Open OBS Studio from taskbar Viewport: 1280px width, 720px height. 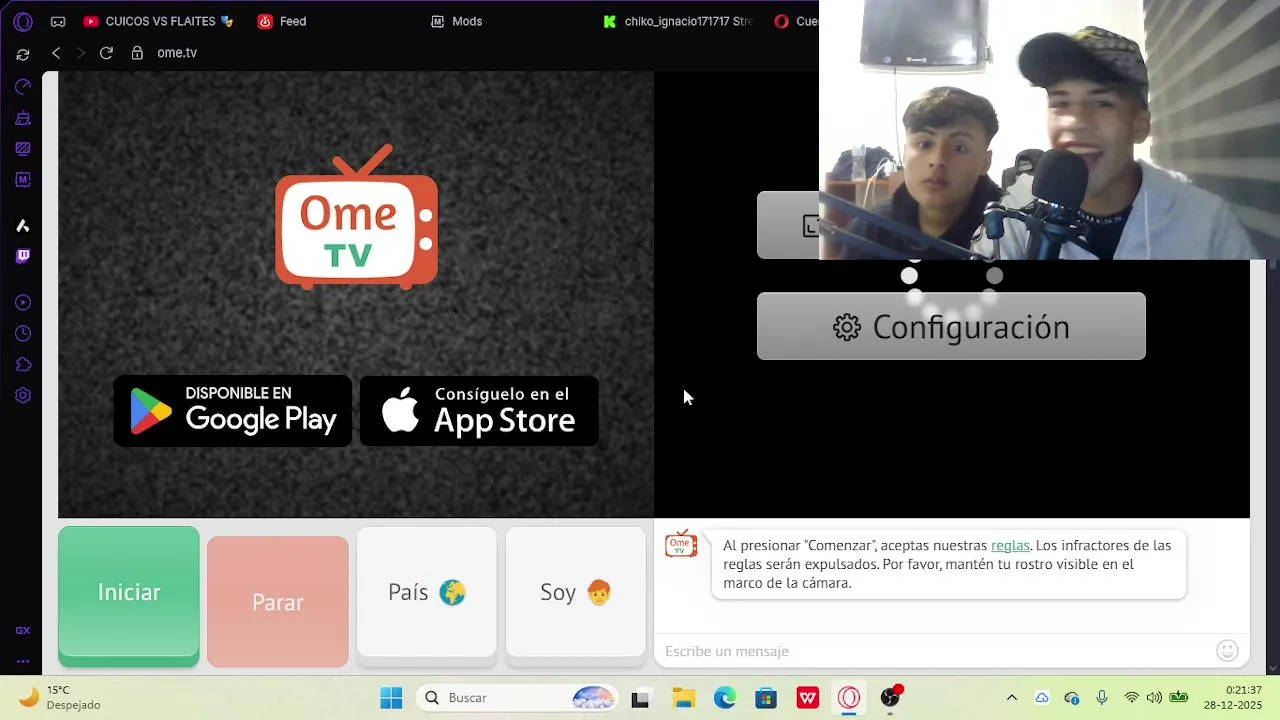coord(890,698)
